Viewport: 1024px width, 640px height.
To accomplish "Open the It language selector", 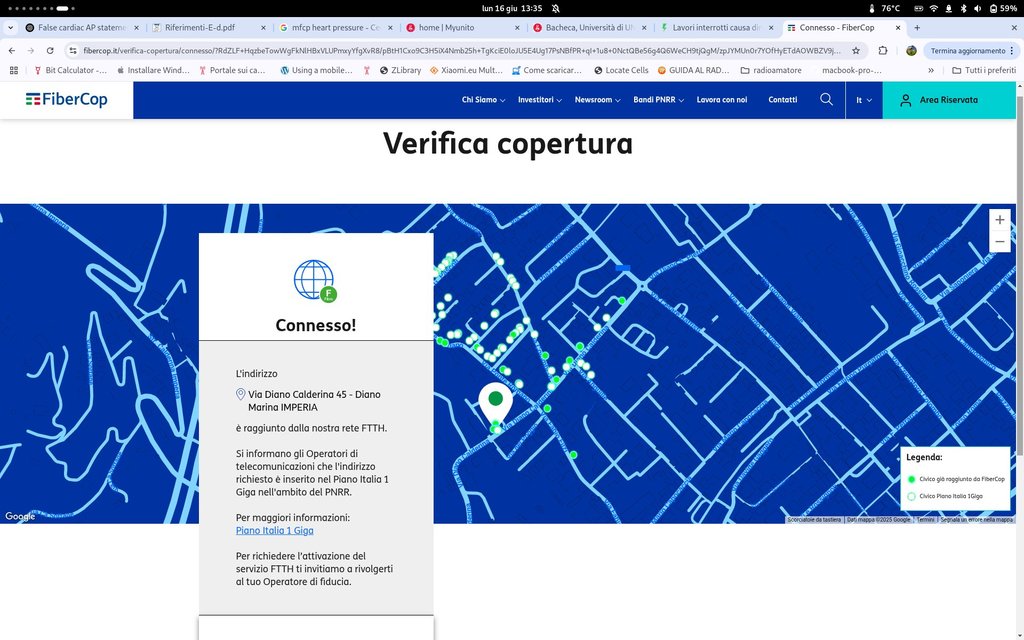I will tap(863, 100).
